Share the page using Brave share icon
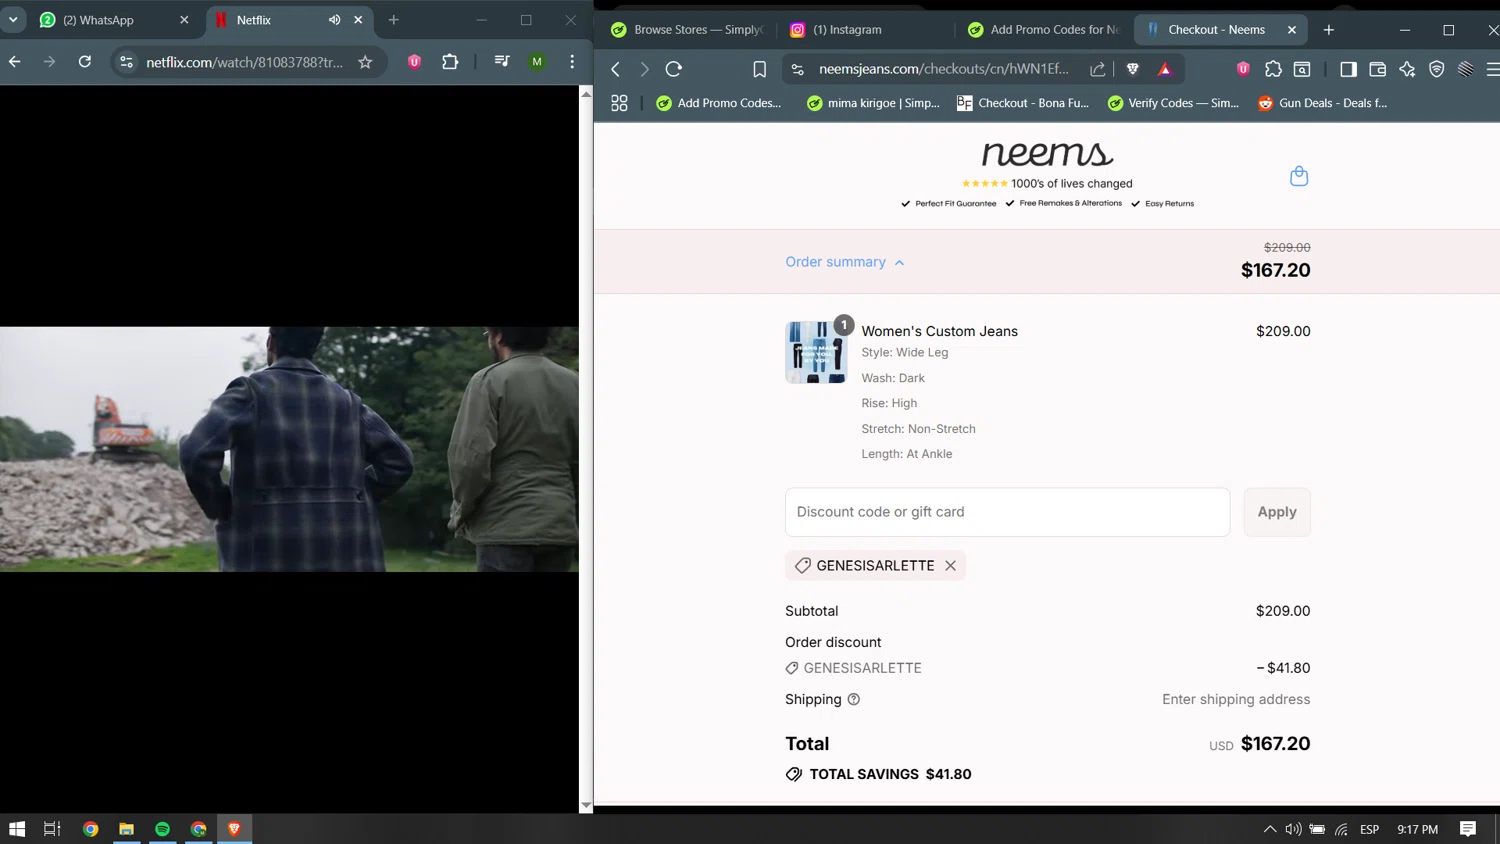 (1098, 69)
